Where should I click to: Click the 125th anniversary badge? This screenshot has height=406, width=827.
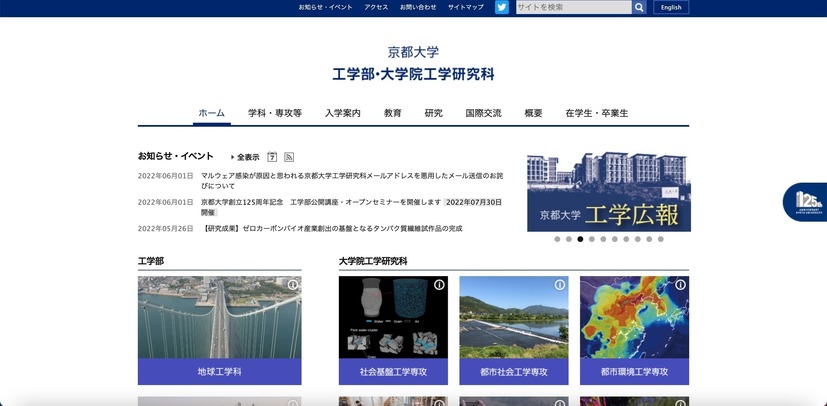(807, 202)
